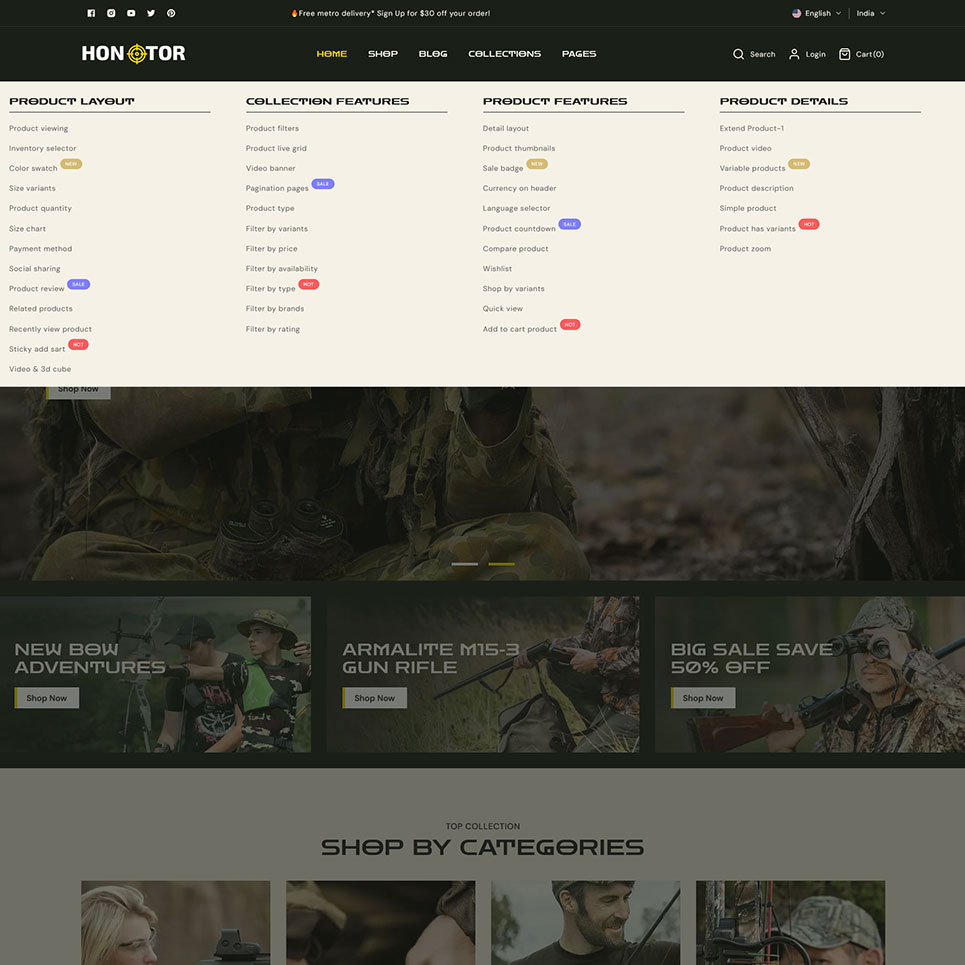Visit the YouTube channel icon
Viewport: 965px width, 965px height.
tap(131, 13)
